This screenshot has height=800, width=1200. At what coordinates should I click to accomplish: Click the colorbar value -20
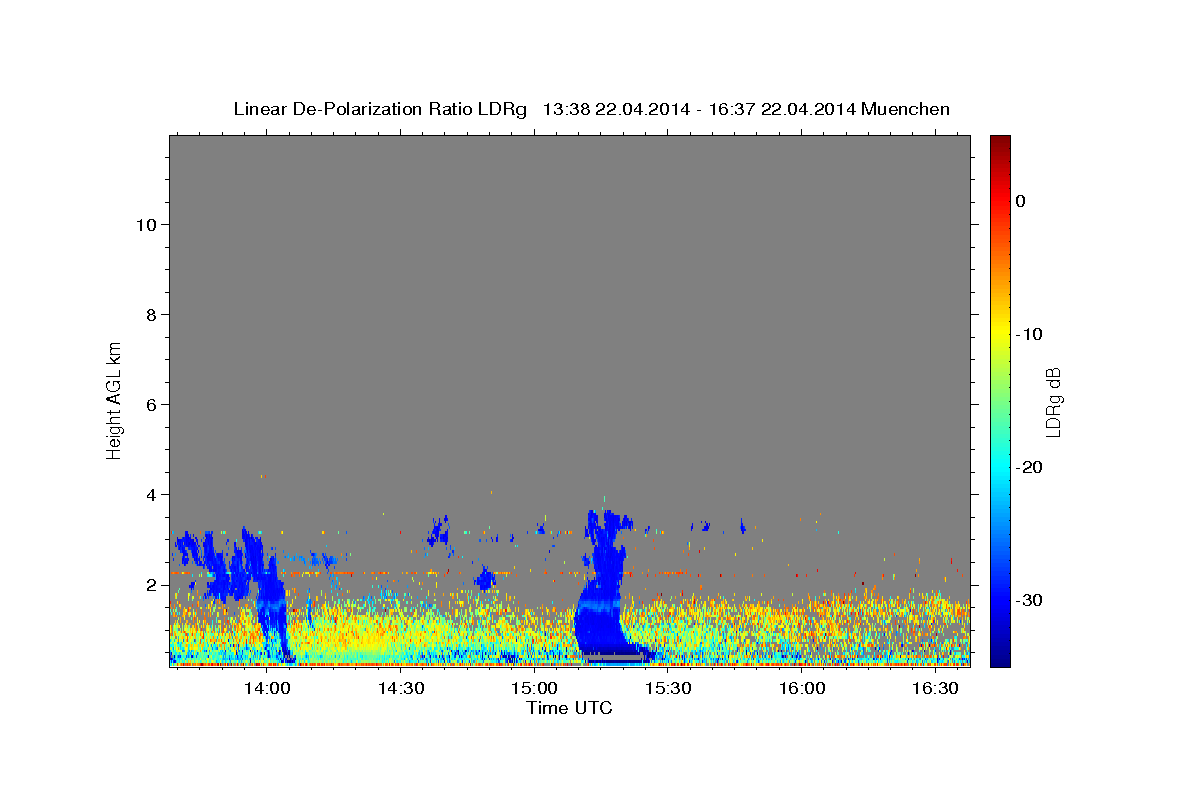[x=1028, y=467]
